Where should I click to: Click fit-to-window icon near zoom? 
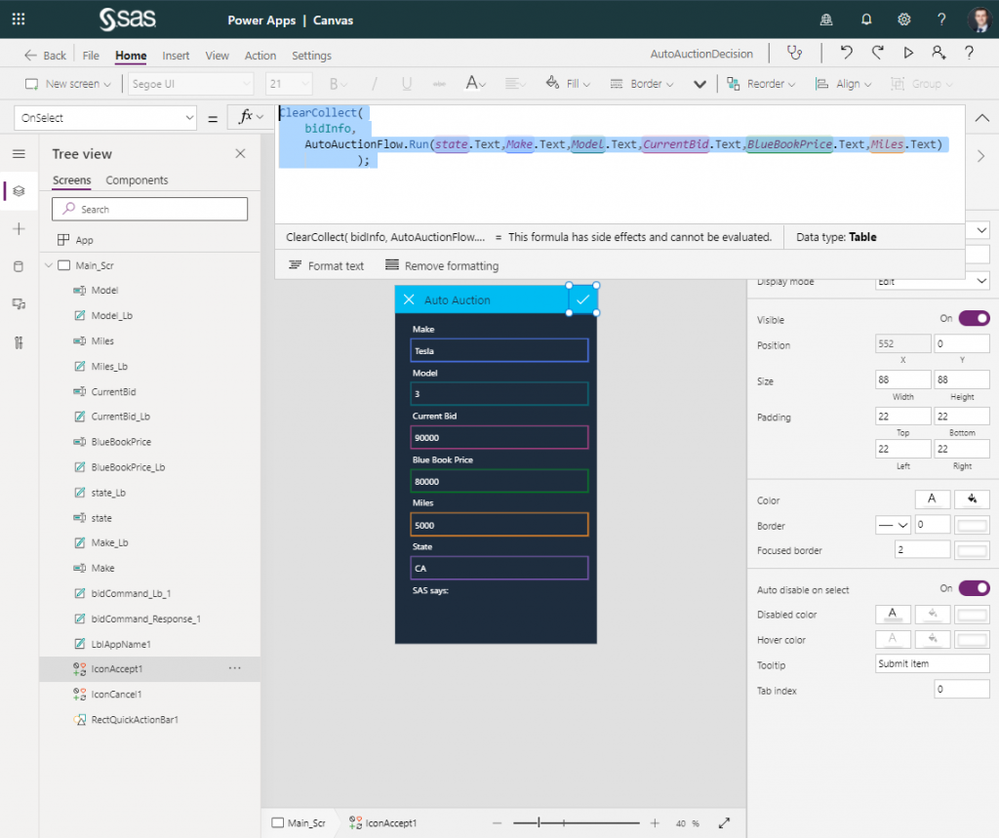[x=724, y=823]
